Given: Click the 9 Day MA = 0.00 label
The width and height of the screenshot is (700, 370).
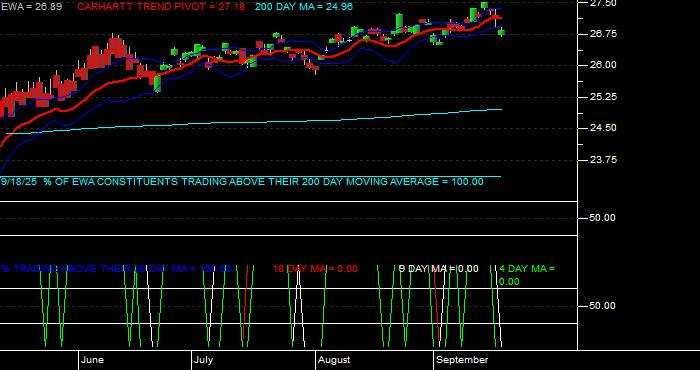Looking at the screenshot, I should [x=438, y=269].
